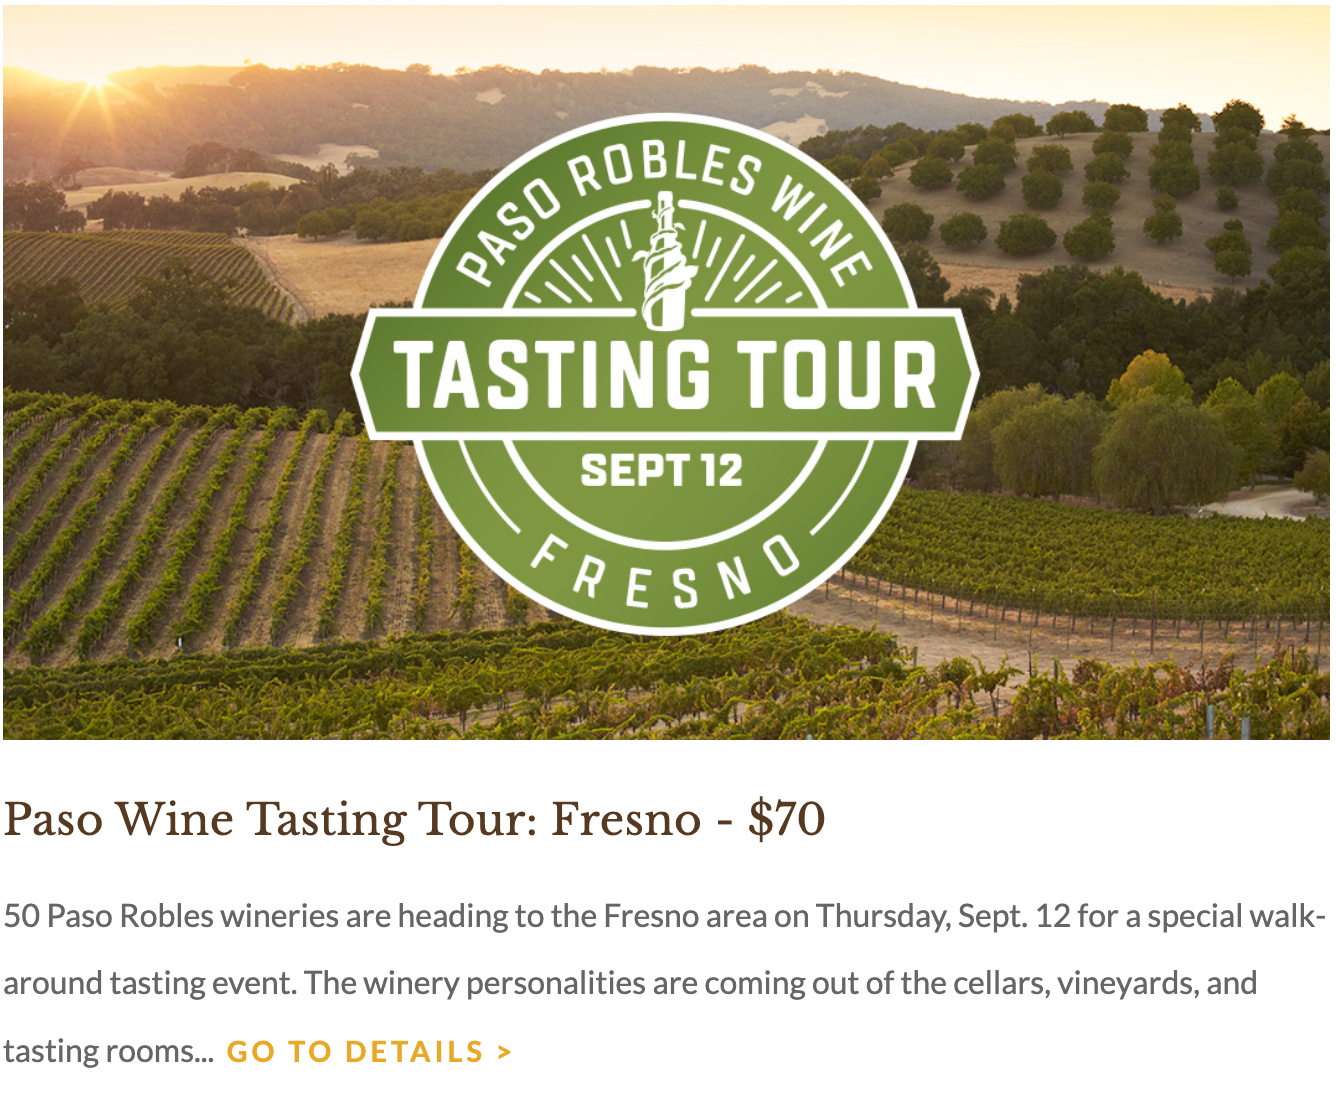The height and width of the screenshot is (1116, 1336).
Task: Click the green Tasting Tour badge ribbon
Action: (665, 374)
